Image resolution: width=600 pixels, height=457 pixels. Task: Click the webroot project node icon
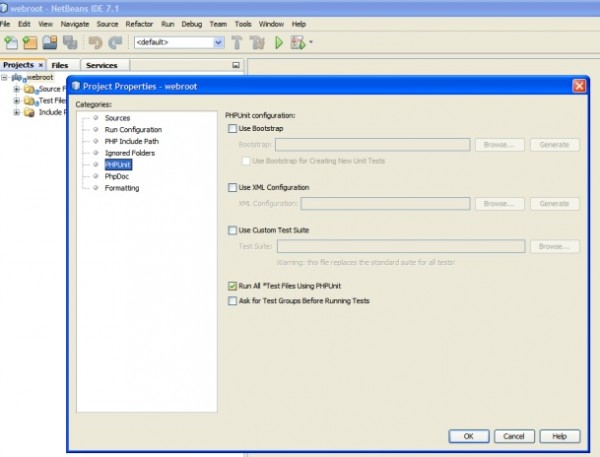[x=18, y=78]
